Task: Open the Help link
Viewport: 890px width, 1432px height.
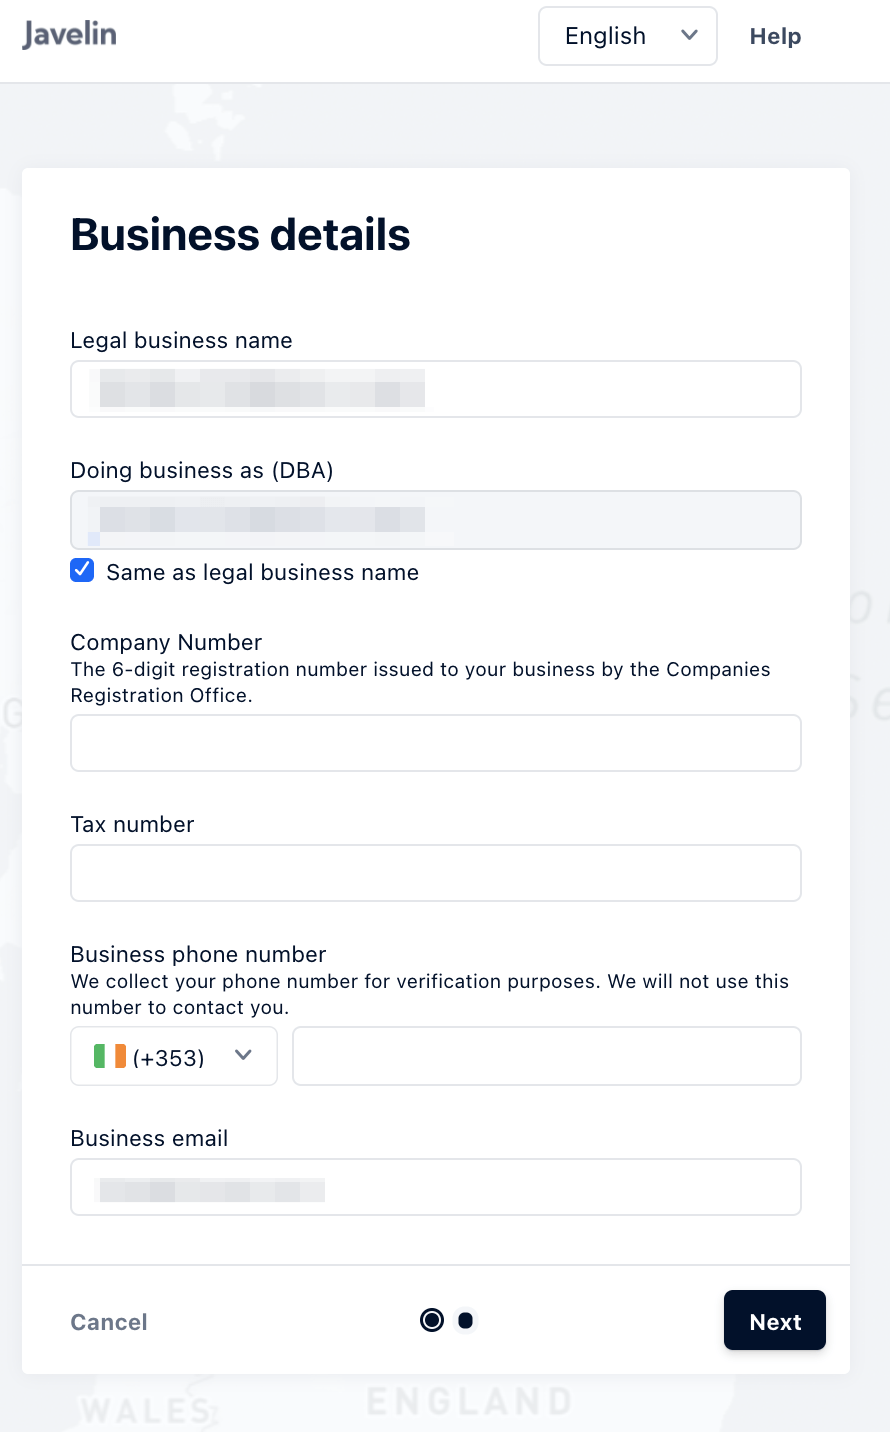Action: coord(775,36)
